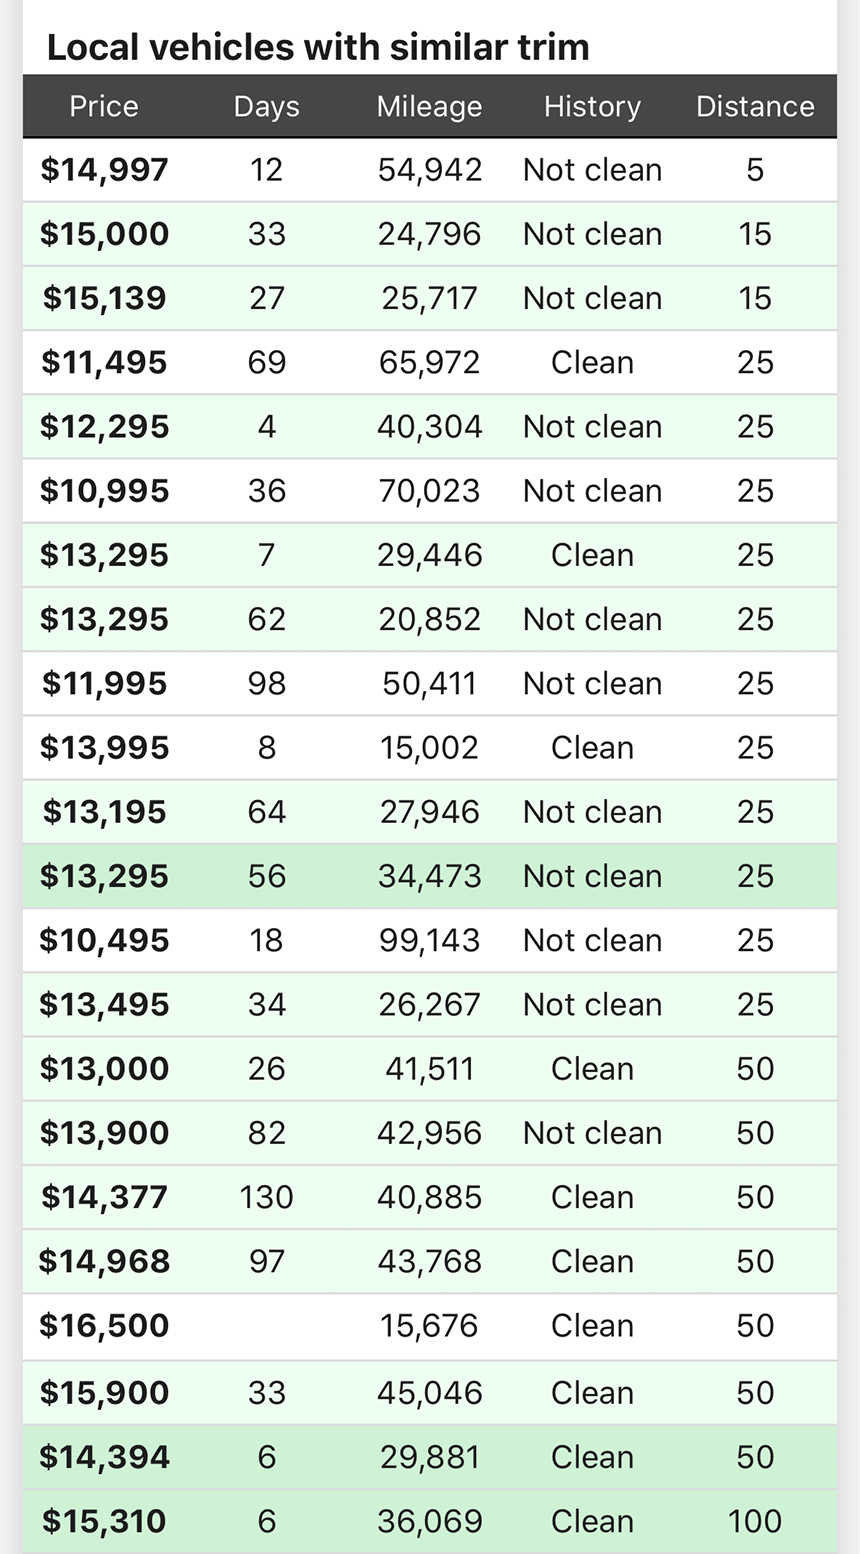
Task: Open the $10,995 vehicle row
Action: coord(104,491)
